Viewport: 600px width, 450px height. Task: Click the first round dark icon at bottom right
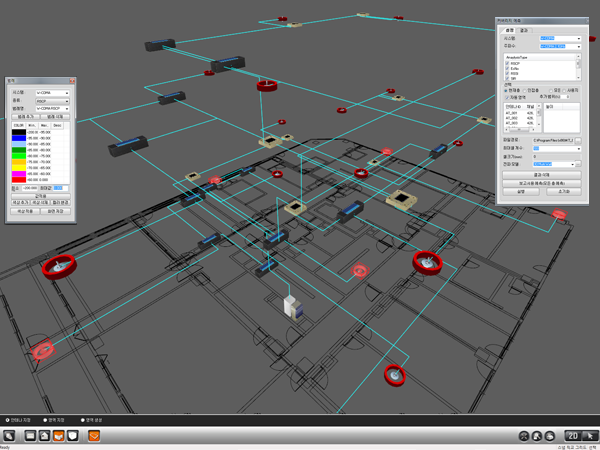point(524,436)
